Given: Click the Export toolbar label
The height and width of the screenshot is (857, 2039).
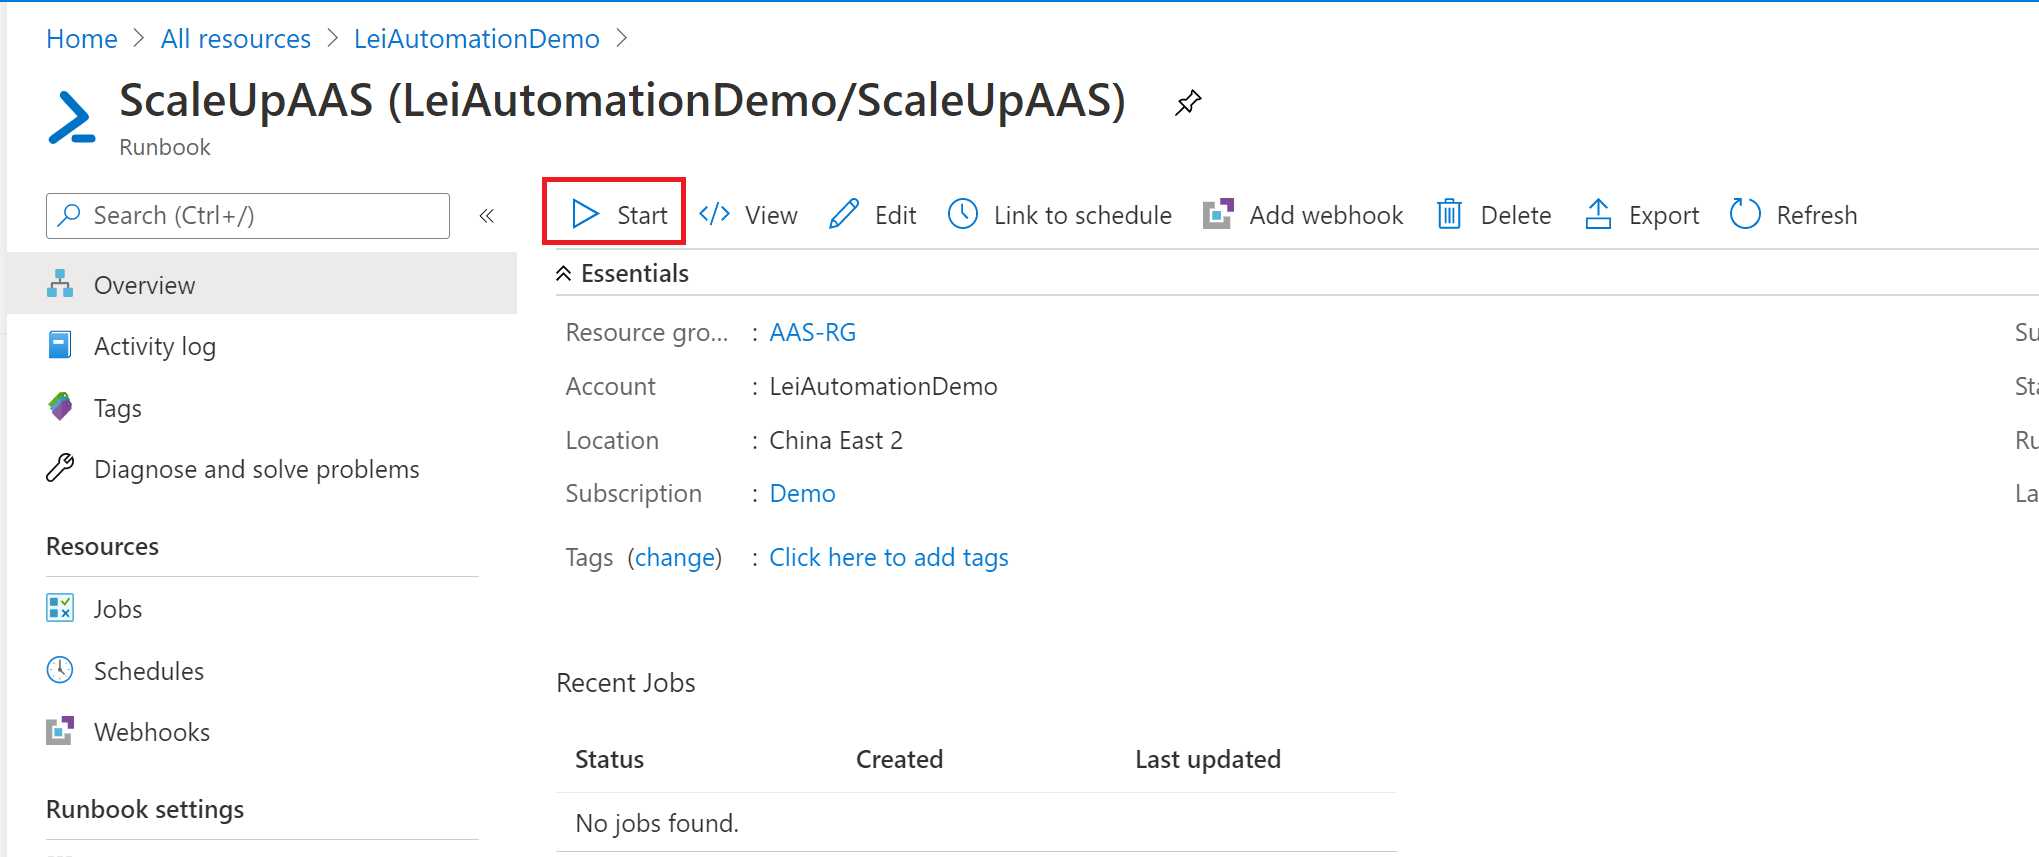Looking at the screenshot, I should click(1664, 215).
